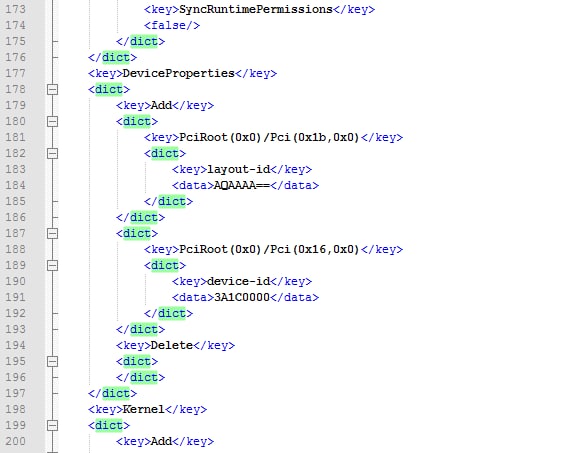Click line number 173 in the margin
Image resolution: width=570 pixels, height=453 pixels.
[15, 9]
